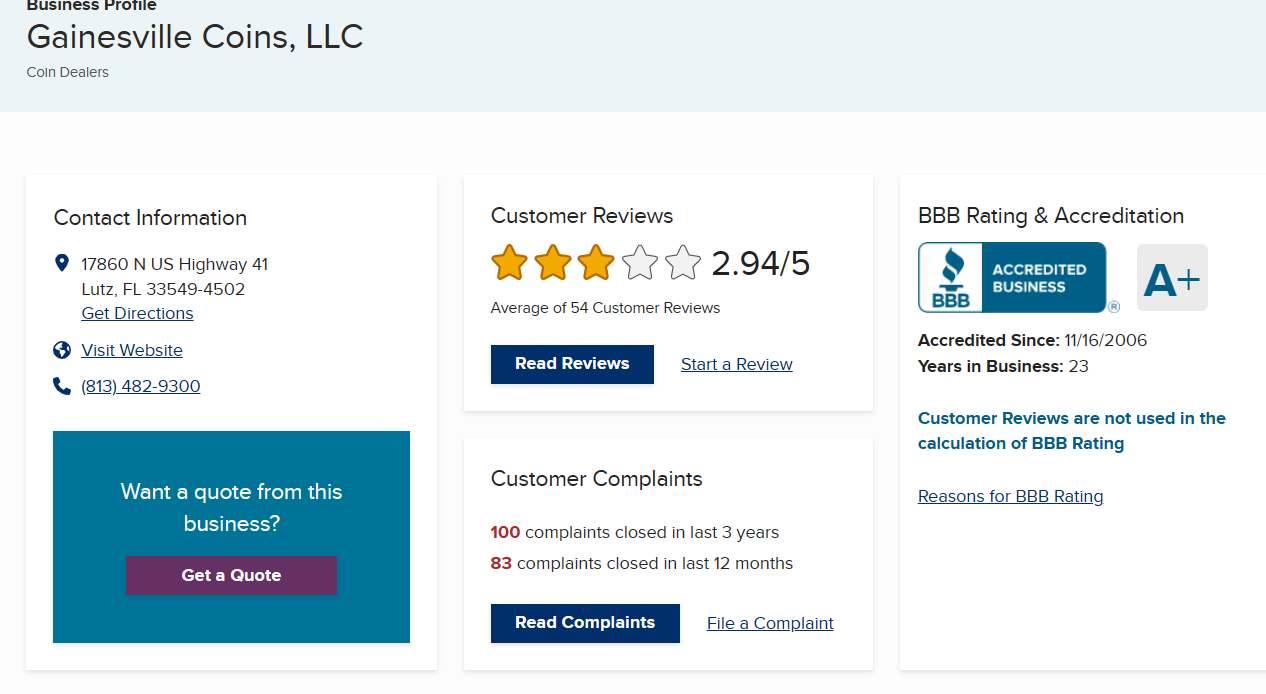The width and height of the screenshot is (1266, 694).
Task: Click the Gainesville Coins, LLC heading
Action: 195,37
